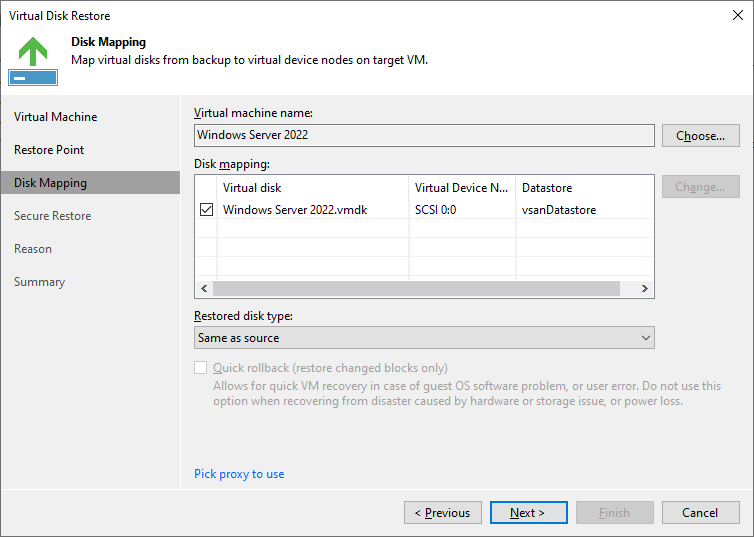754x537 pixels.
Task: Cancel the disk restore wizard
Action: click(701, 512)
